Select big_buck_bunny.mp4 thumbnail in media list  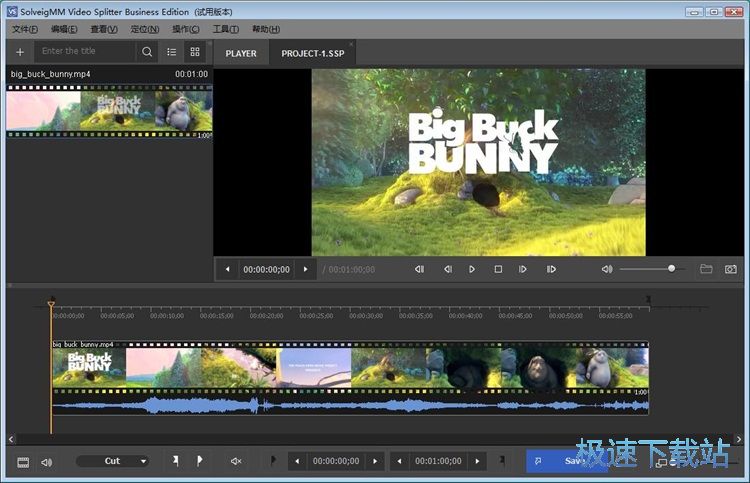[108, 110]
